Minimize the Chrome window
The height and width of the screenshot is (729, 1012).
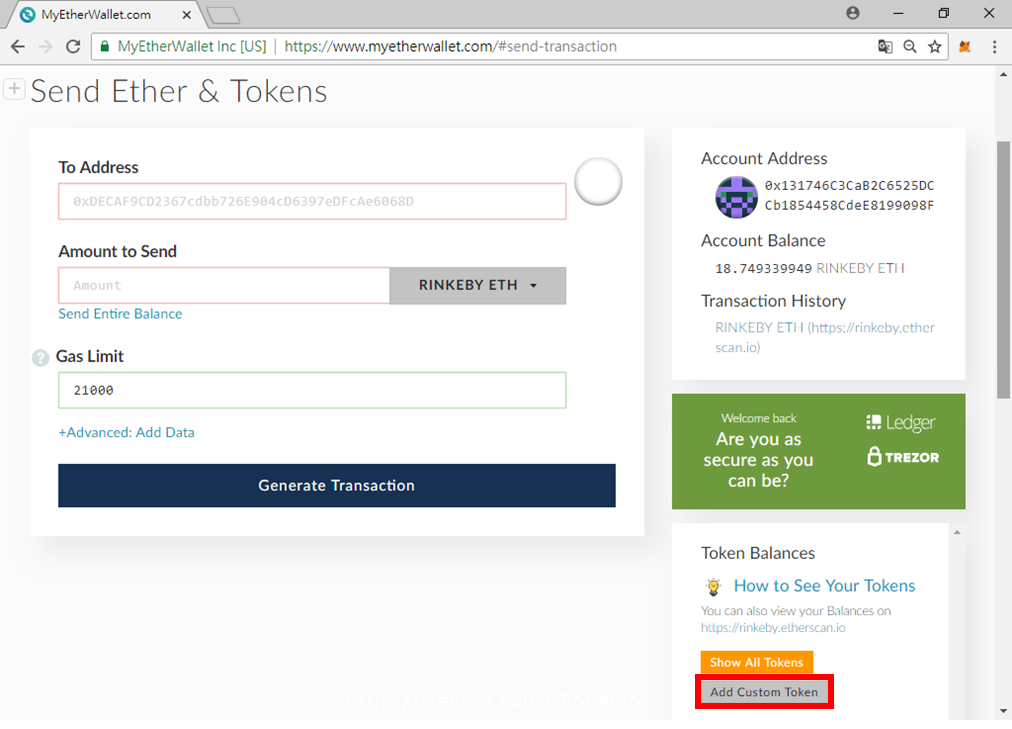[x=898, y=13]
